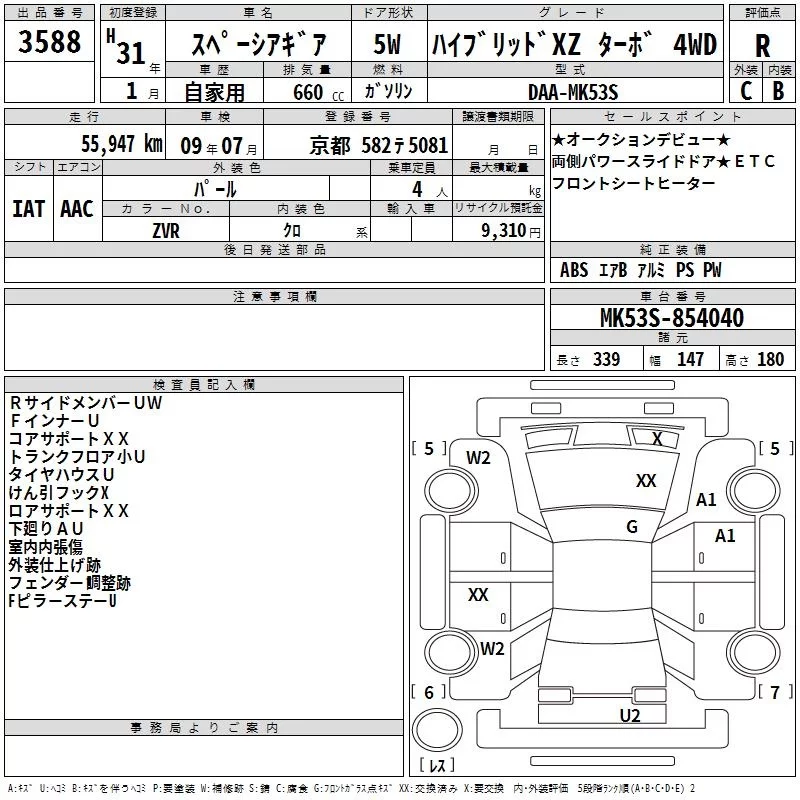800x800 pixels.
Task: Click the セールスポイント header
Action: [x=672, y=116]
